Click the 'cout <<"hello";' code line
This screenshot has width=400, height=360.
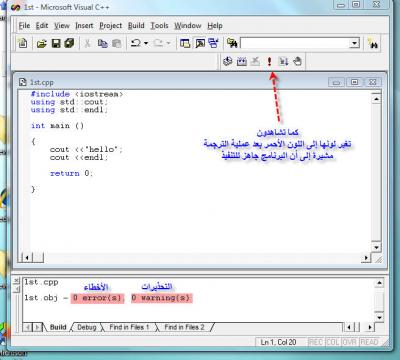(x=86, y=149)
